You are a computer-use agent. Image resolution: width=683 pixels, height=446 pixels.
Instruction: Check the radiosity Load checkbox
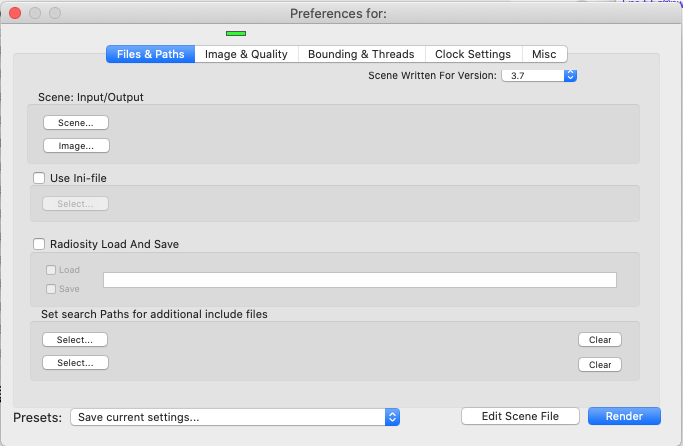coord(51,270)
